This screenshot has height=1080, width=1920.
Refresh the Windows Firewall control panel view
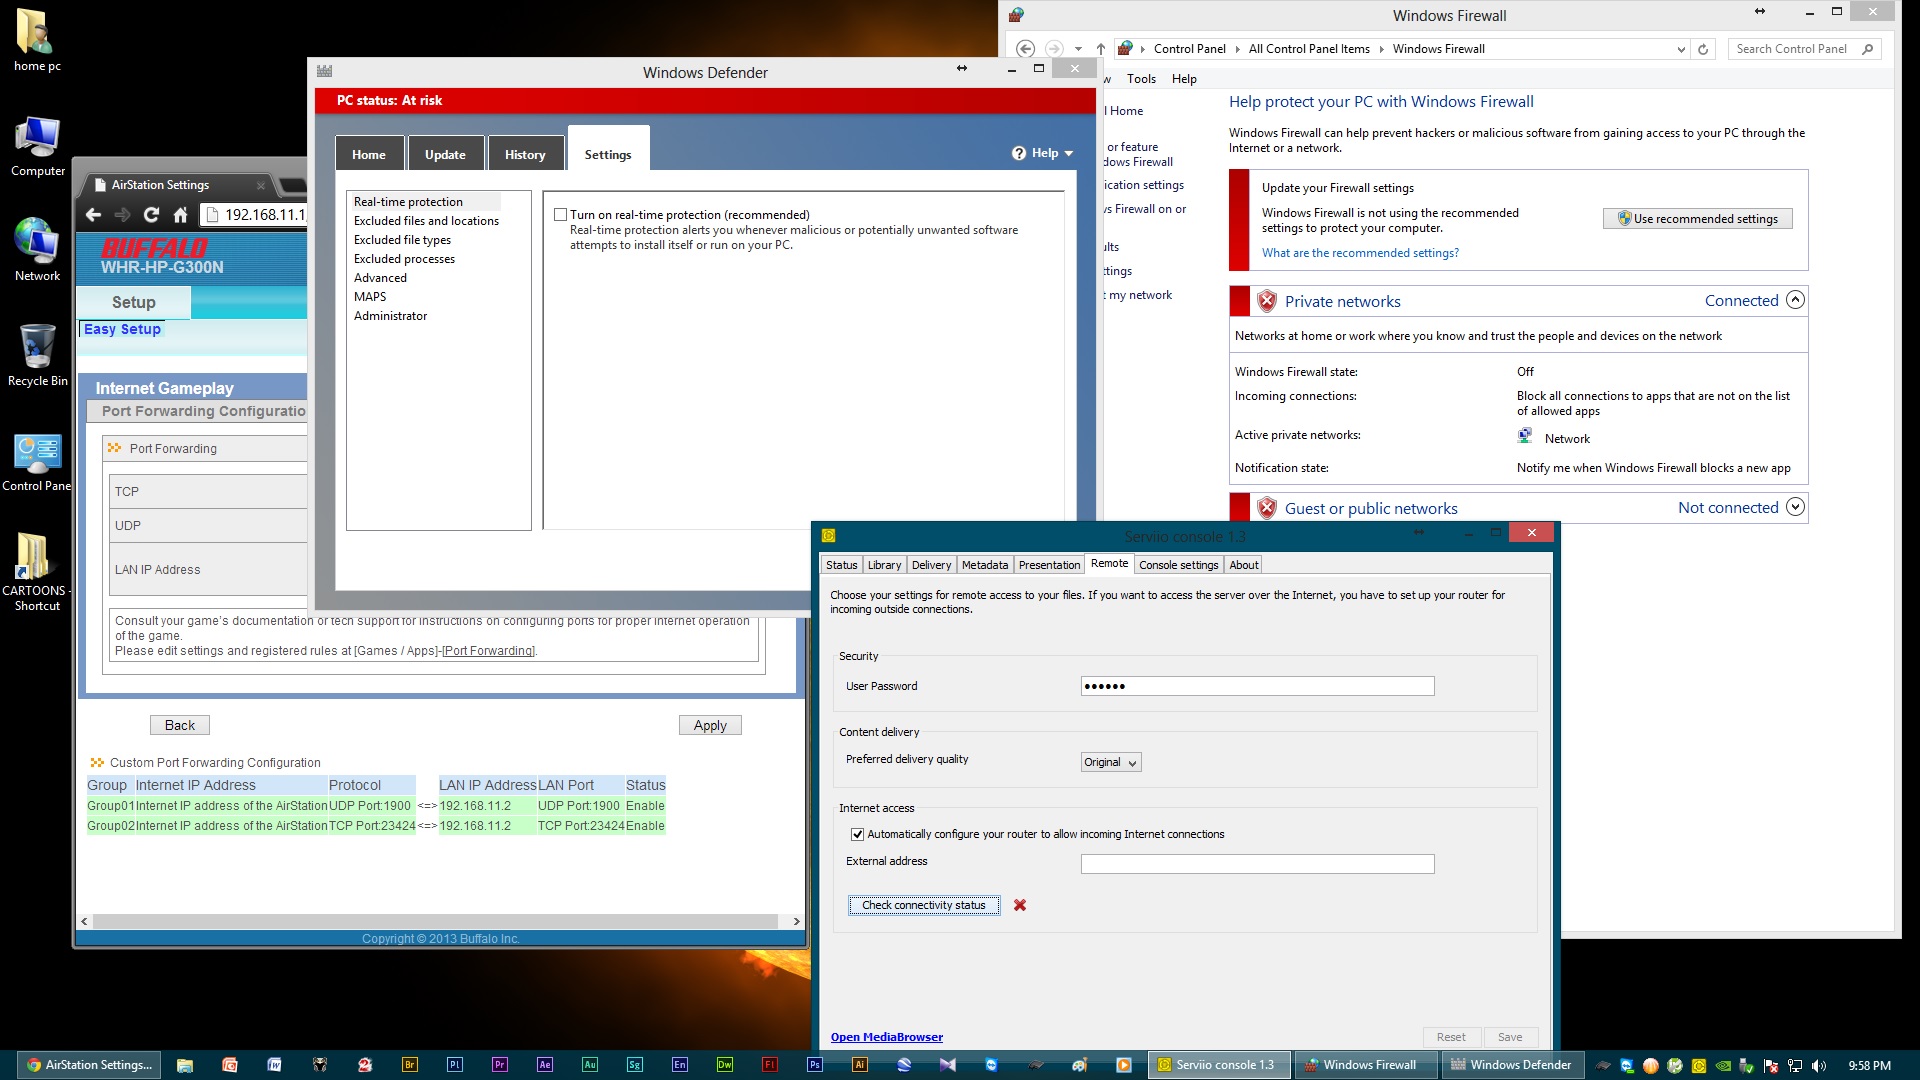1703,49
